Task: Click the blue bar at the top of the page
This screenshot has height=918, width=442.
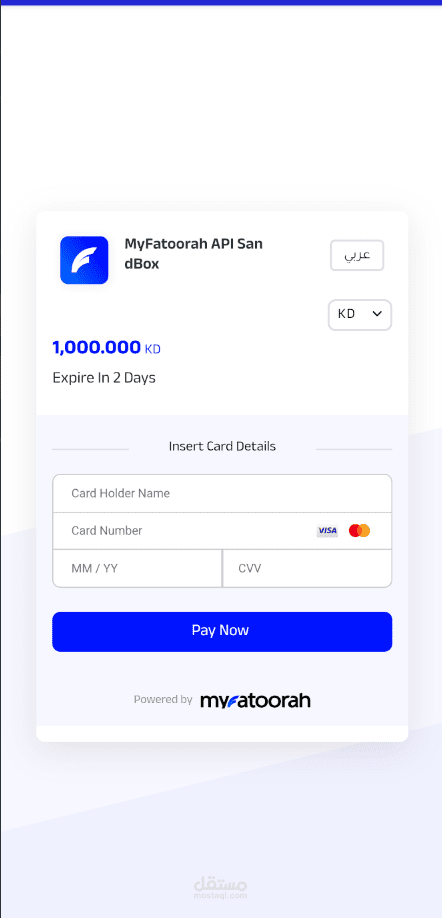Action: (221, 2)
